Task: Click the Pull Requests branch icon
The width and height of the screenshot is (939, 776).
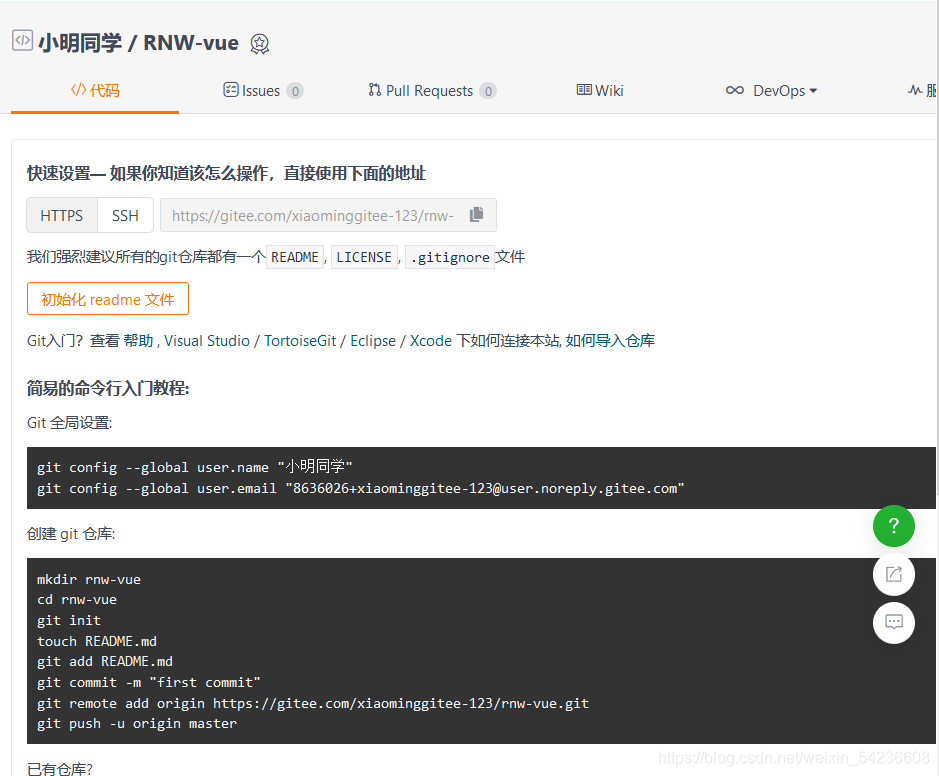Action: coord(374,90)
